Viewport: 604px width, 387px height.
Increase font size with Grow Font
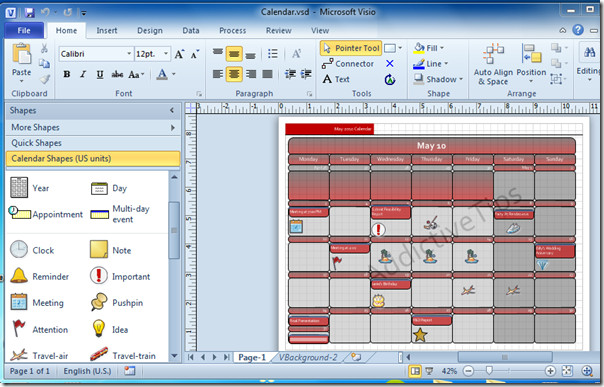[x=179, y=54]
